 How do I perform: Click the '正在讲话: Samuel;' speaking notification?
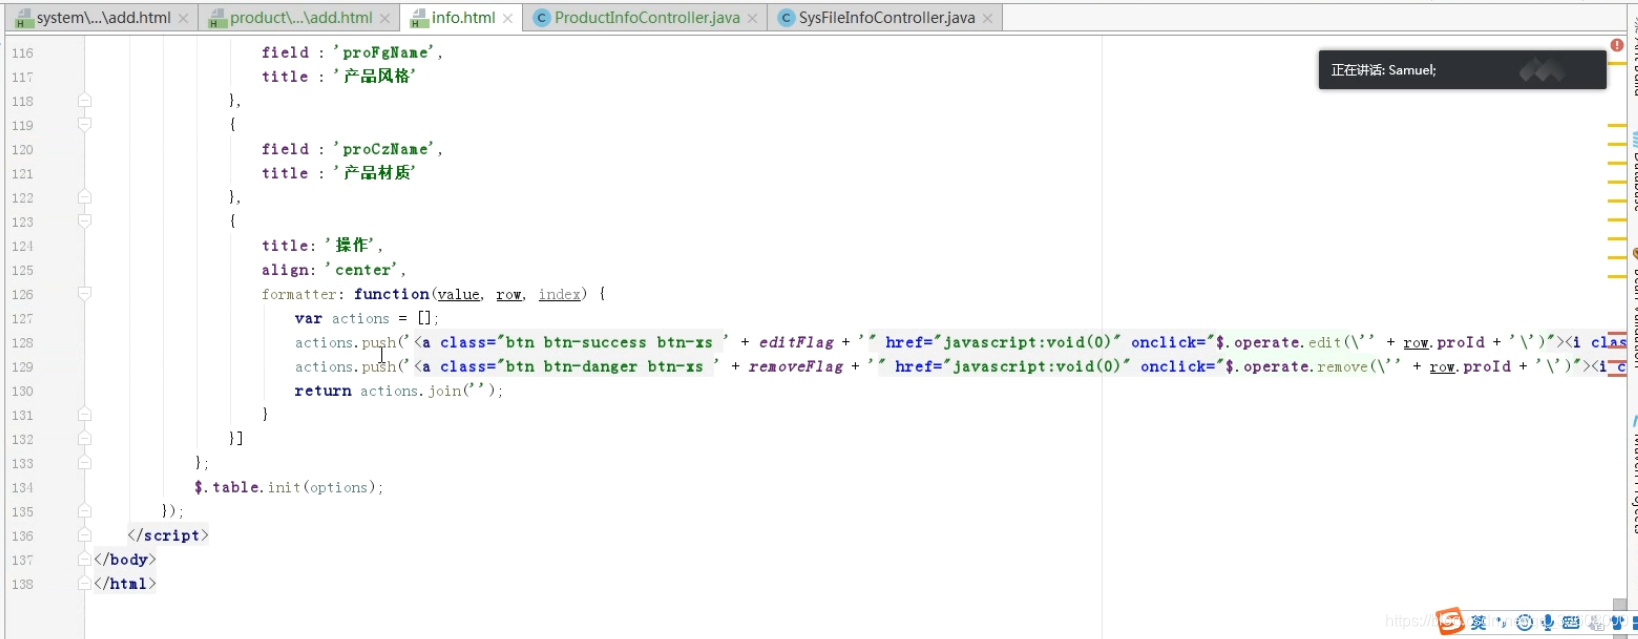(1462, 70)
